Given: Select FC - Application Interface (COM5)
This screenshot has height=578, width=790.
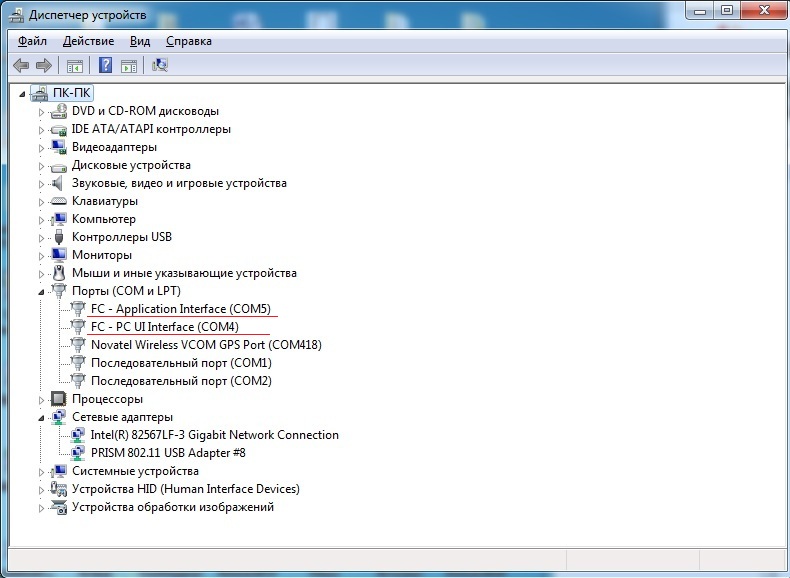Looking at the screenshot, I should click(x=181, y=309).
